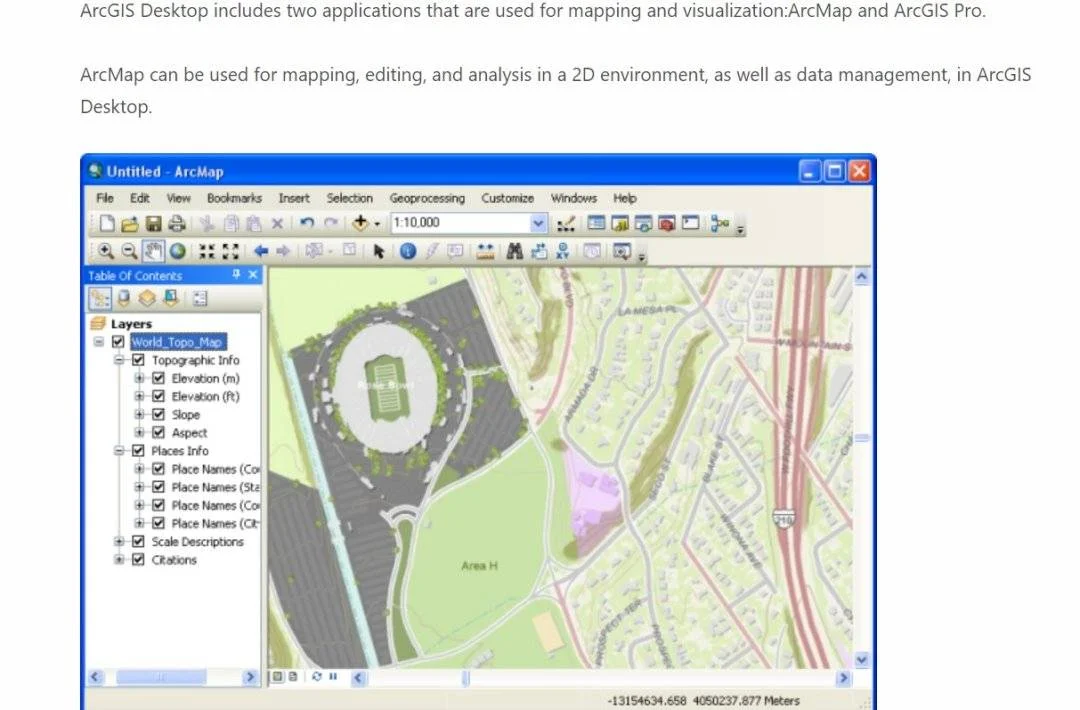Go back to previous extent arrow
1080x710 pixels.
(260, 251)
